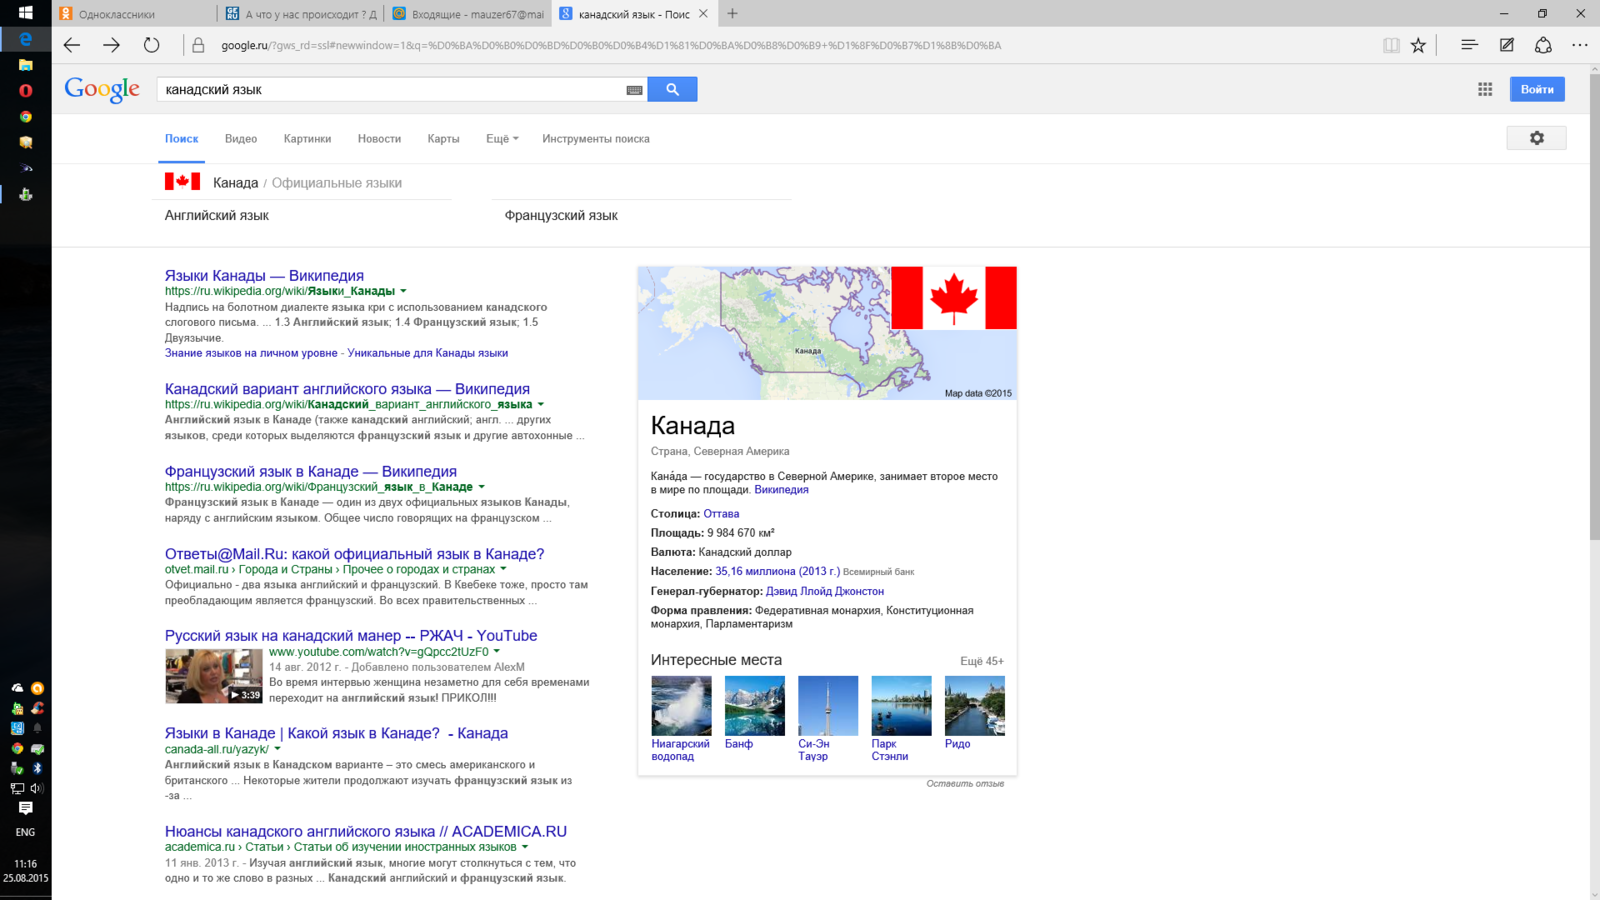Viewport: 1600px width, 900px height.
Task: Expand dropdown arrow after Французский_язык_в_Канаде URL
Action: (481, 487)
